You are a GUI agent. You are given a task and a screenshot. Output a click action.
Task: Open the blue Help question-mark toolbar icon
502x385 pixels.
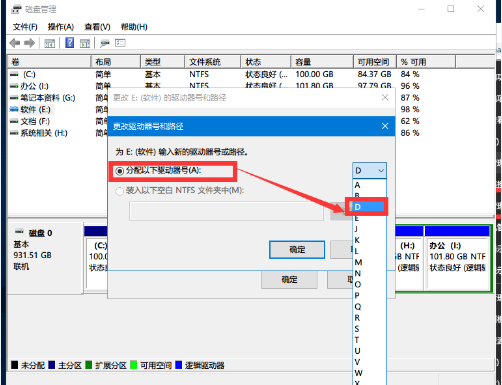pyautogui.click(x=70, y=43)
